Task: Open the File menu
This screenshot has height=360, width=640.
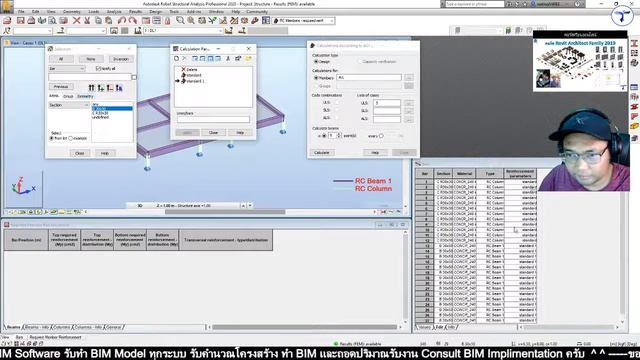Action: click(21, 11)
